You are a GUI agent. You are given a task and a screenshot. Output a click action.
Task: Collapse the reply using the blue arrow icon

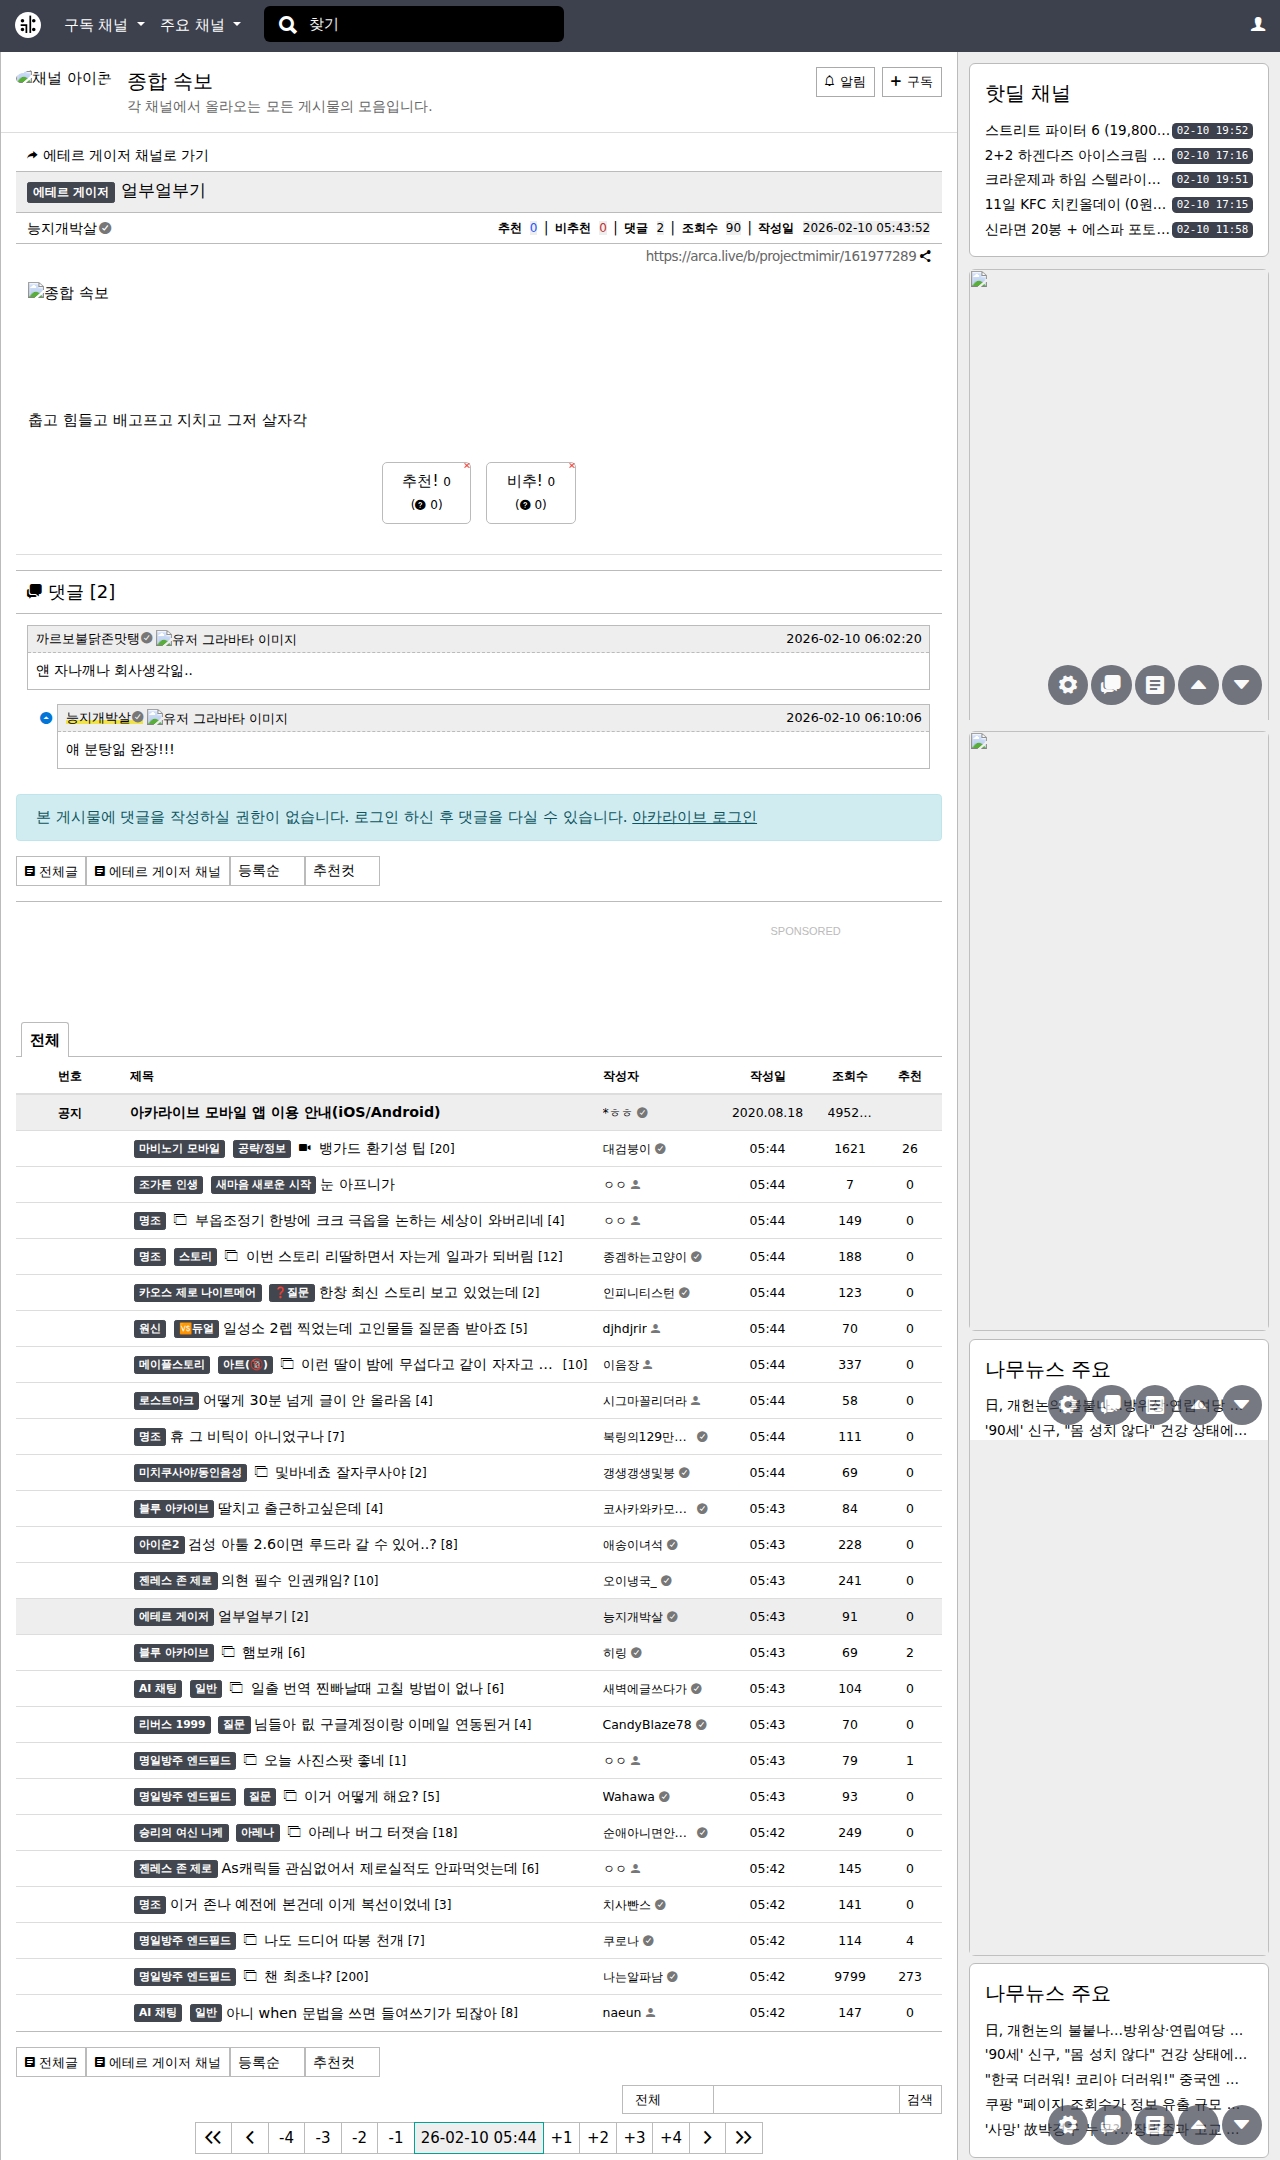46,718
